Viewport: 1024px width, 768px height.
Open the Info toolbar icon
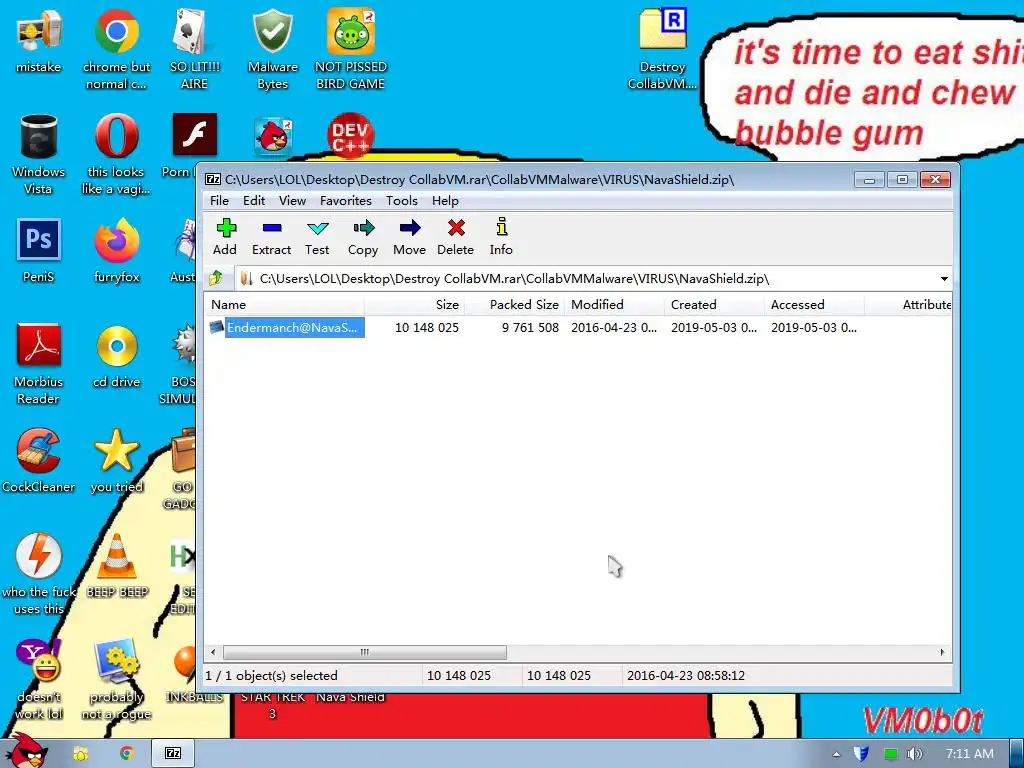click(501, 236)
